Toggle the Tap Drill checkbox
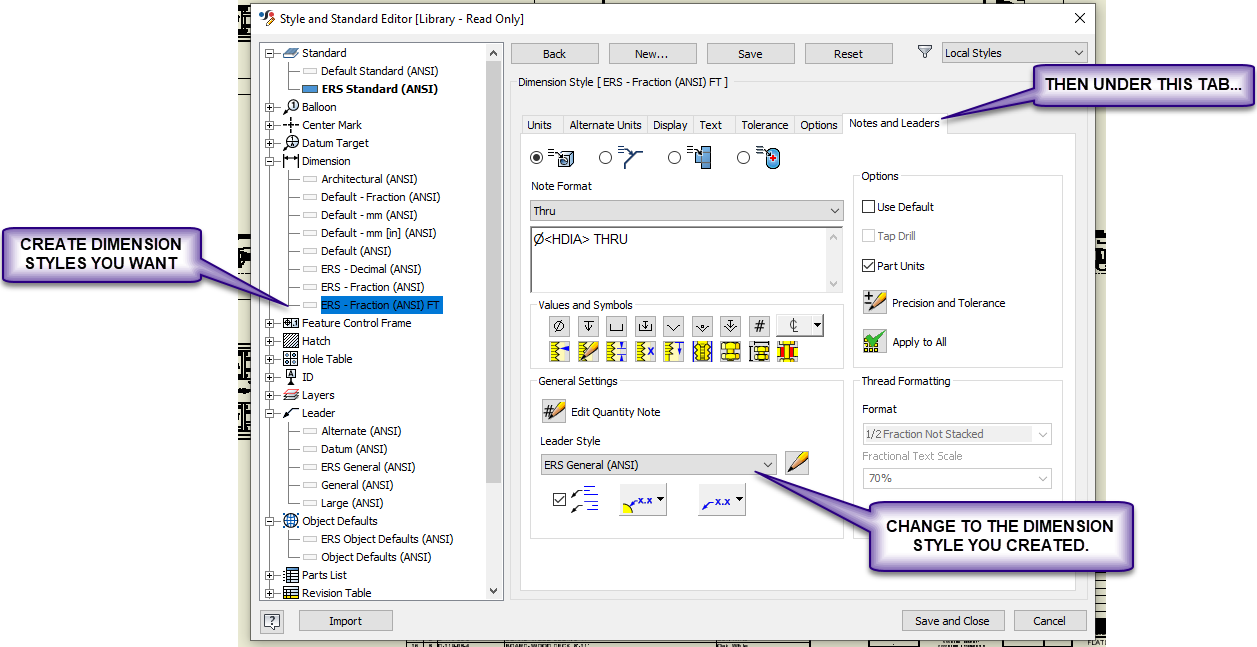The width and height of the screenshot is (1257, 647). [868, 236]
